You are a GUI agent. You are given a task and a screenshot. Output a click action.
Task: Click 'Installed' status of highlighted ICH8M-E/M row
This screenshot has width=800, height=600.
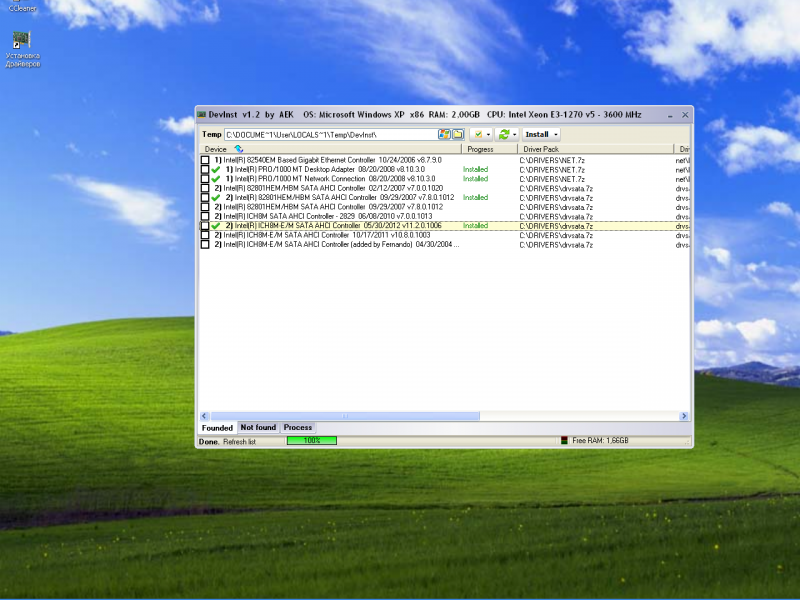point(476,226)
